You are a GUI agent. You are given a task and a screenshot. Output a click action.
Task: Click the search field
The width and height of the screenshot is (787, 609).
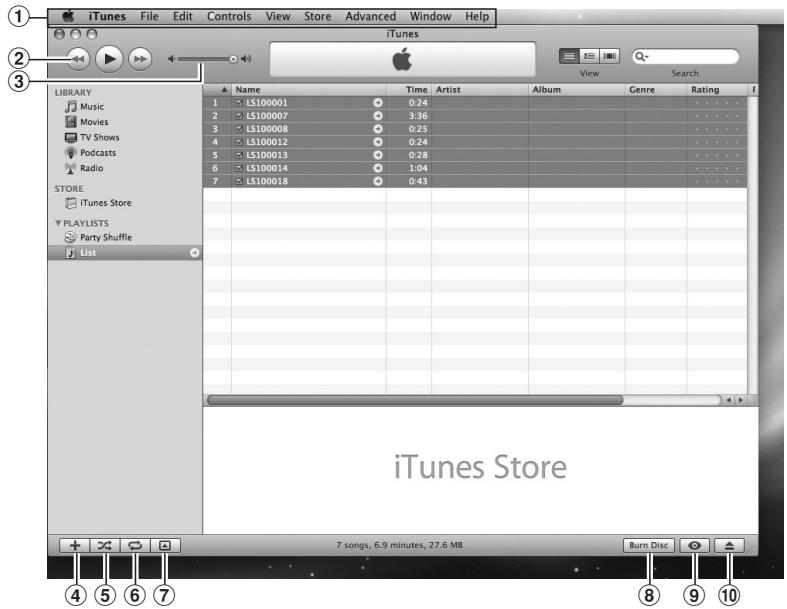(x=686, y=57)
